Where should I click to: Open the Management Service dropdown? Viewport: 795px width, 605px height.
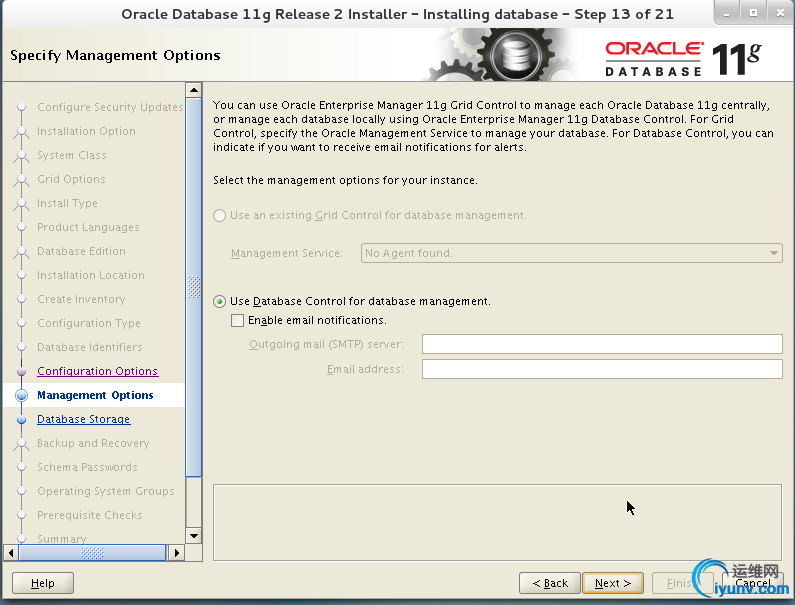571,253
